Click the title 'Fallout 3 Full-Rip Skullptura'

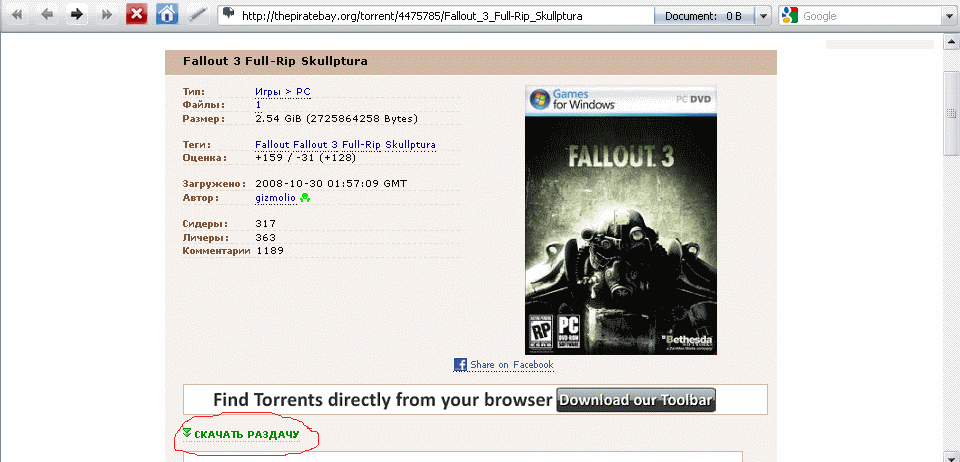(x=275, y=62)
